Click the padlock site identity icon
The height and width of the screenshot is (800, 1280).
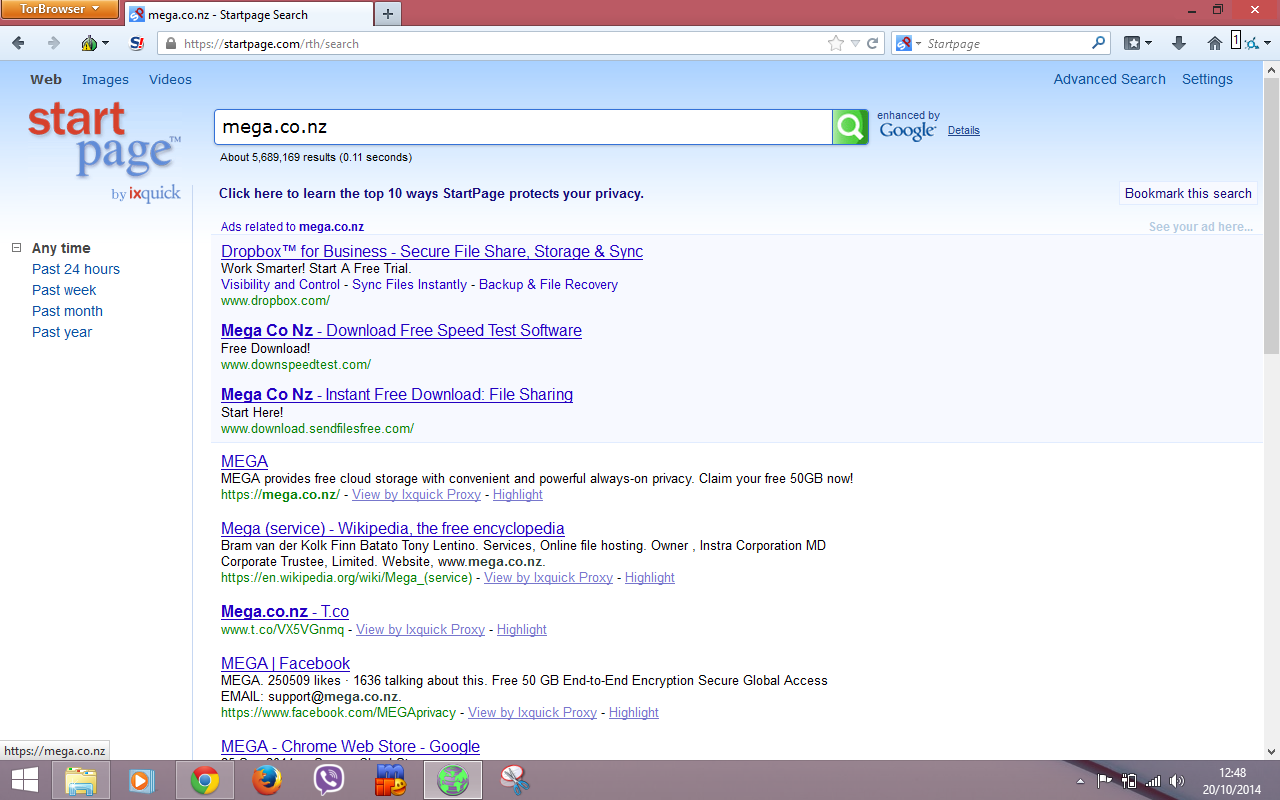point(171,43)
